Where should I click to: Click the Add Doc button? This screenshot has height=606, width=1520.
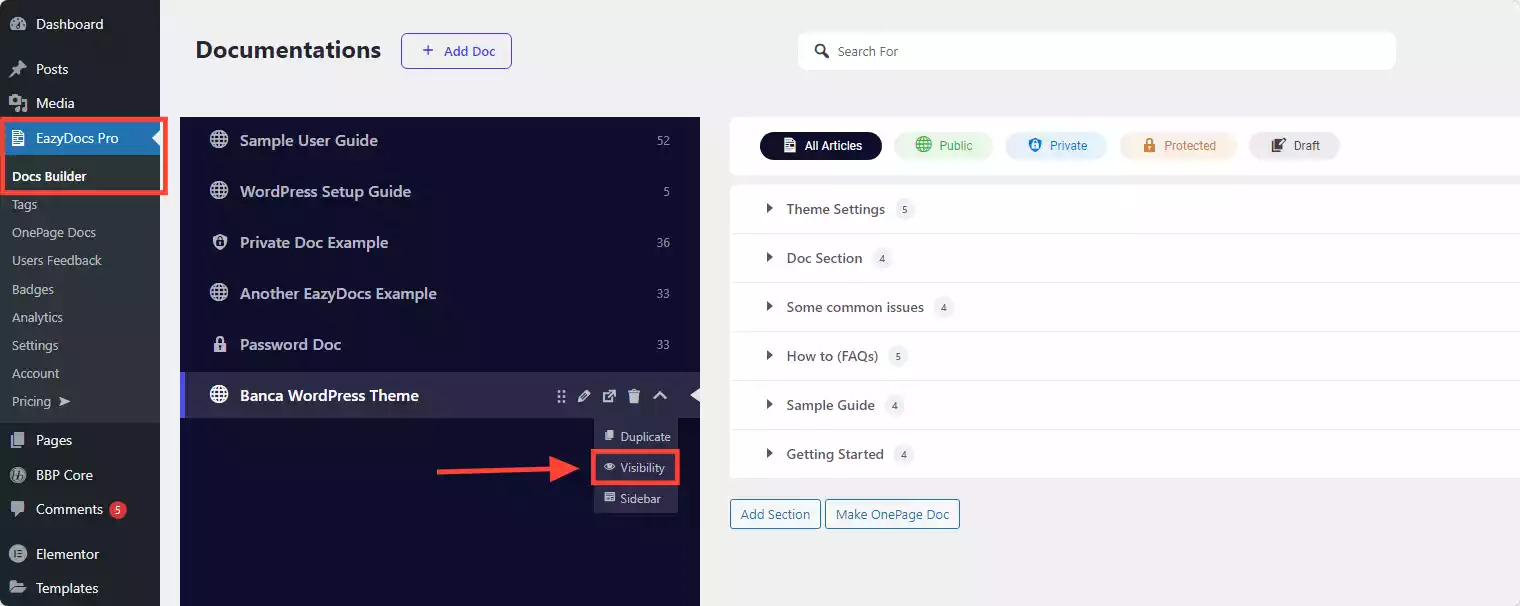[456, 51]
